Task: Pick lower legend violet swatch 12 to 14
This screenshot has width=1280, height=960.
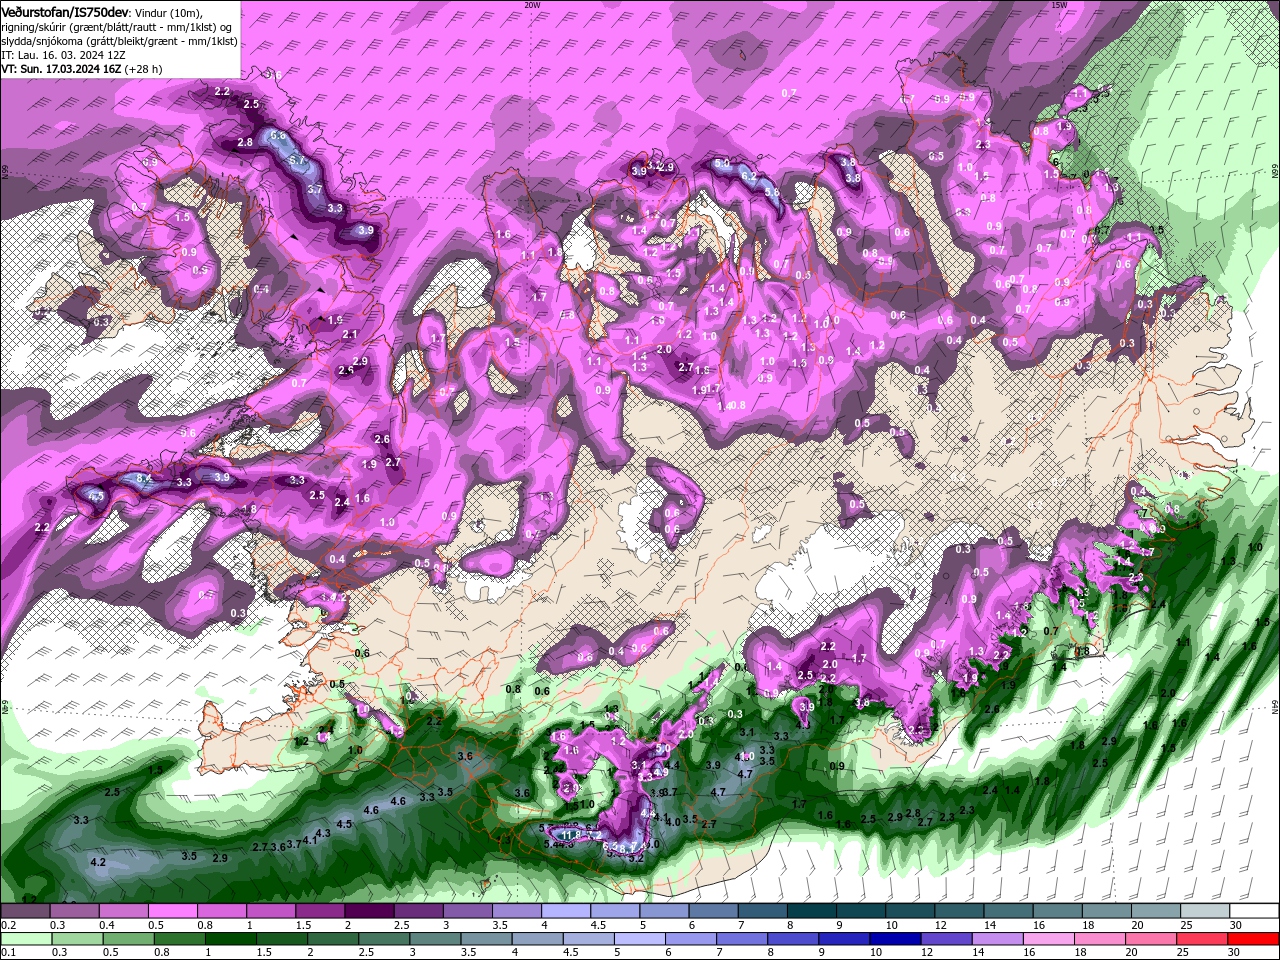Action: point(946,938)
